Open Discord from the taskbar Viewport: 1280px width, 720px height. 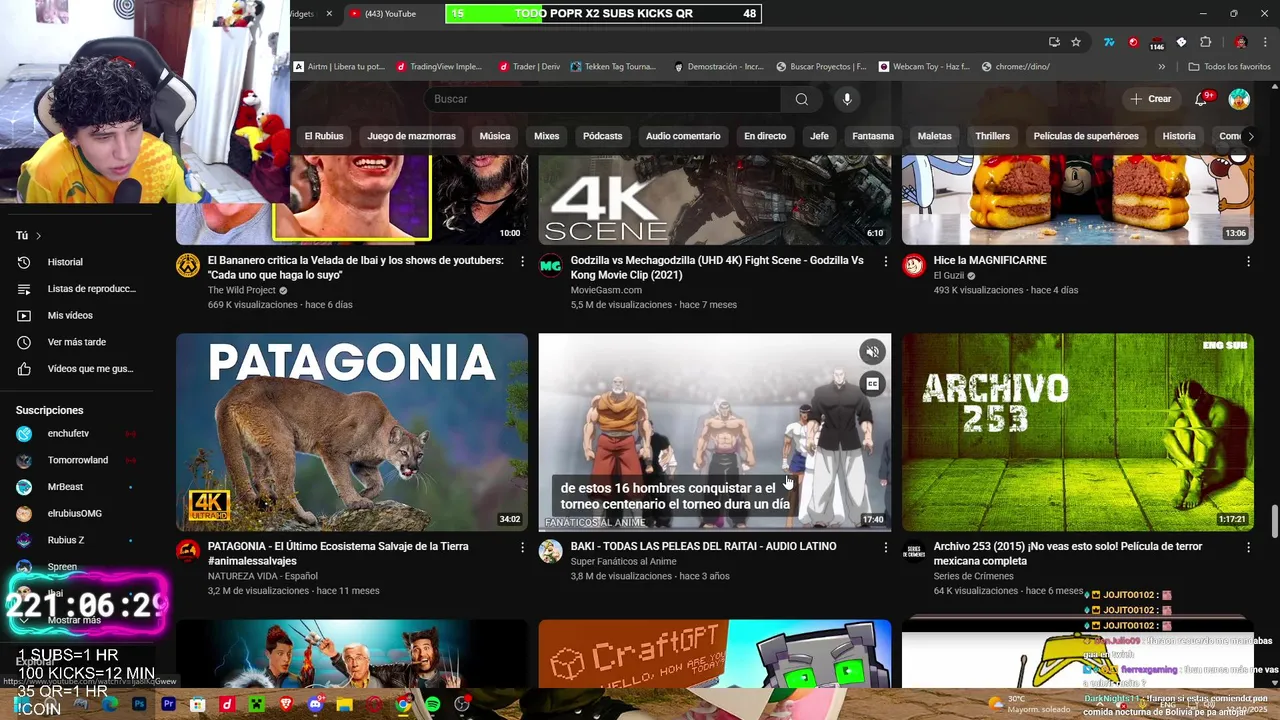[316, 704]
